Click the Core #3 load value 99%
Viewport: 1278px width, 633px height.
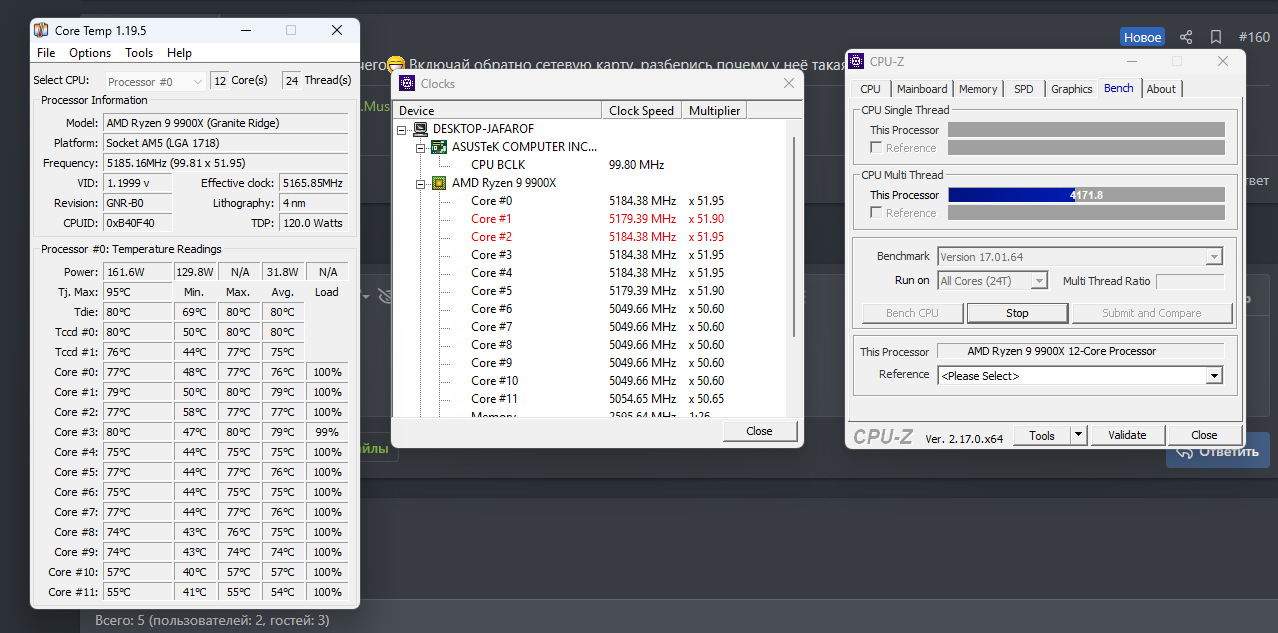click(x=327, y=432)
